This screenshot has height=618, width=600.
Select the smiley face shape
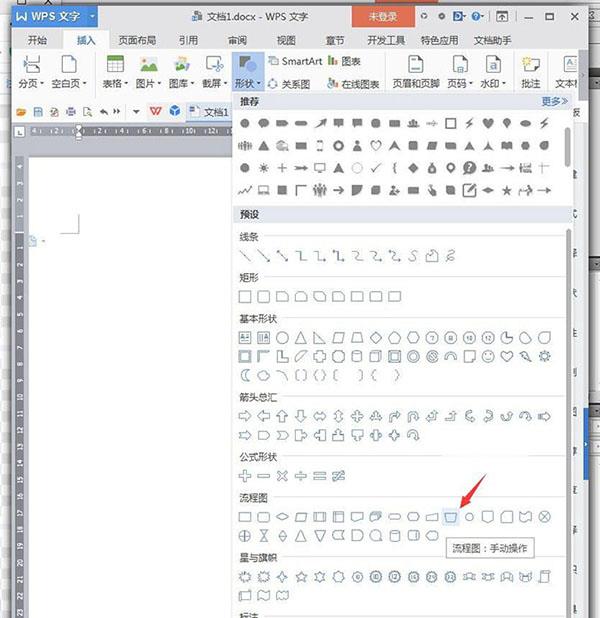[488, 356]
